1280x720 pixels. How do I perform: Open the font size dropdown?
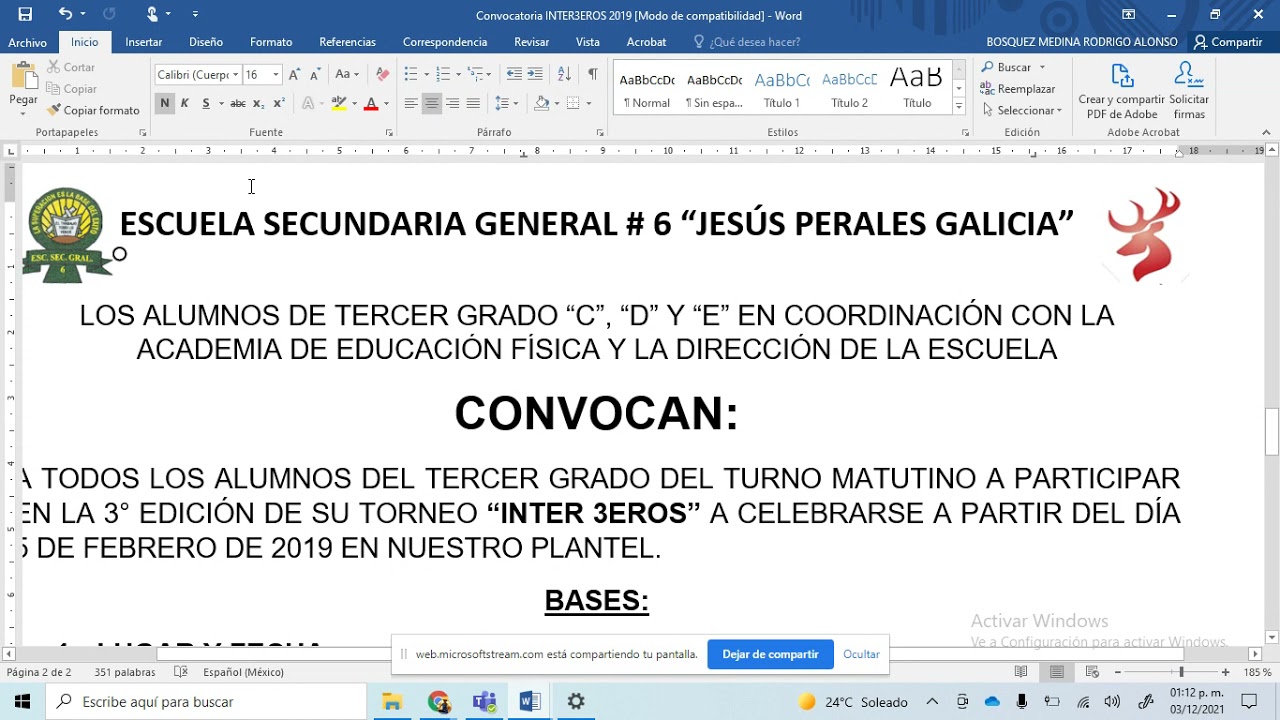pos(276,75)
